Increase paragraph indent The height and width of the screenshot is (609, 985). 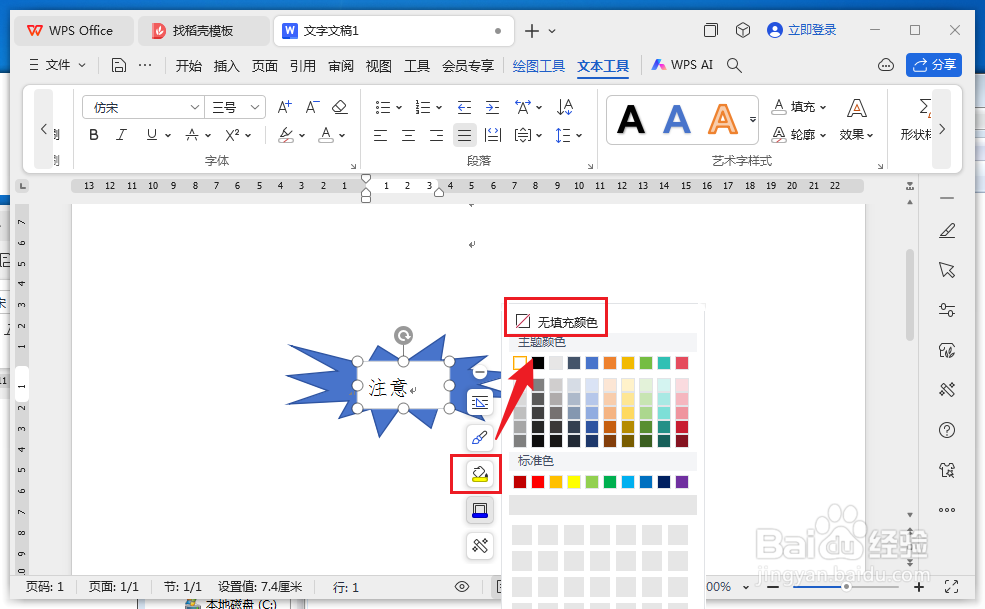coord(492,107)
